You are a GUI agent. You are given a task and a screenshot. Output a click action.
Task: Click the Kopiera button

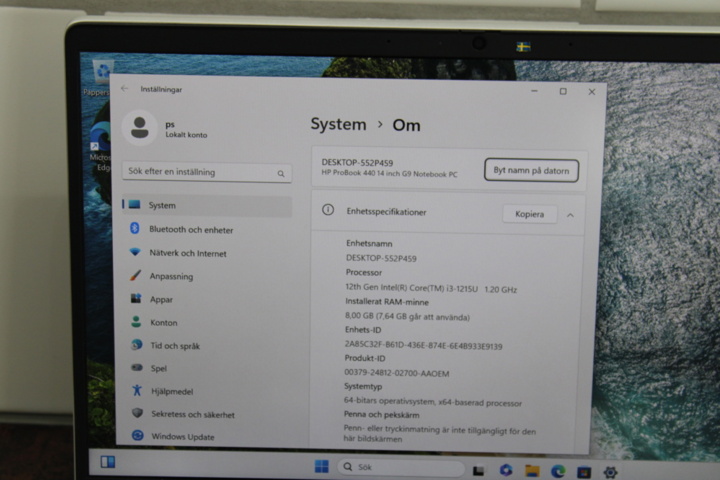(x=529, y=214)
